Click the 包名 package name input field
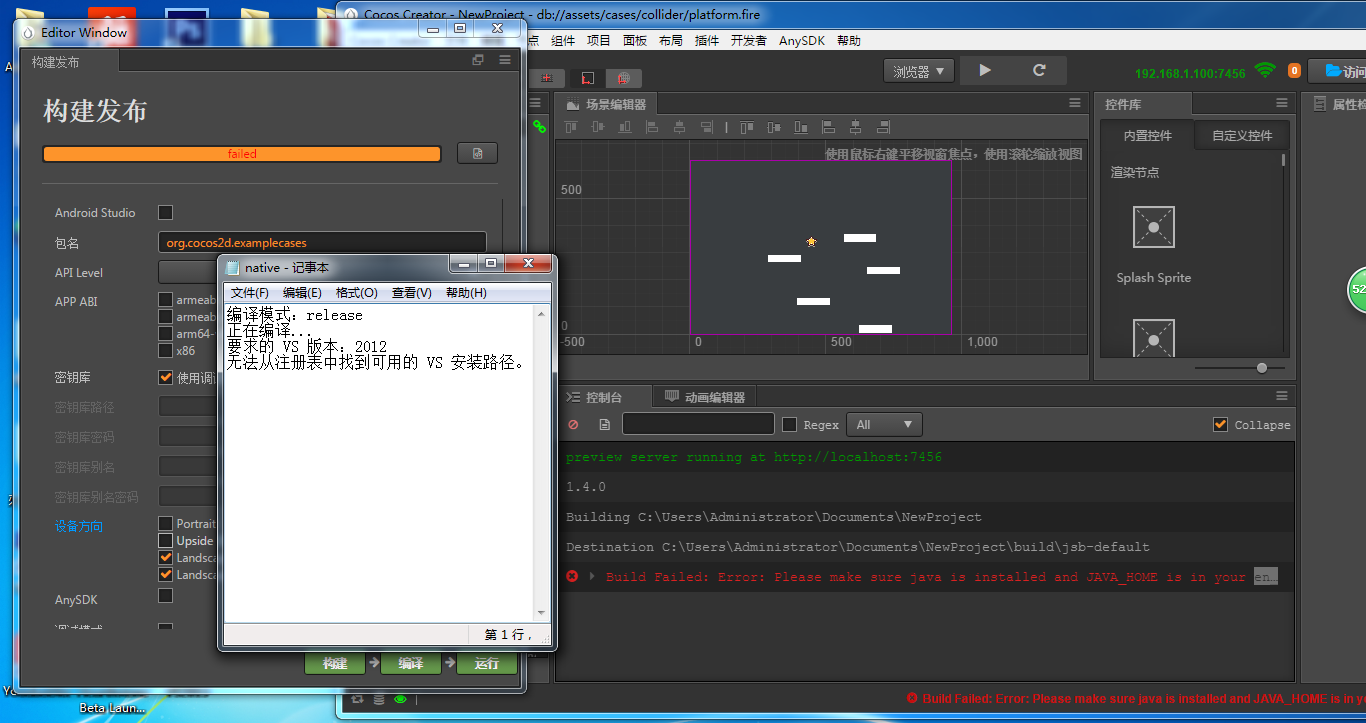Screen dimensions: 1366x723 coord(322,242)
